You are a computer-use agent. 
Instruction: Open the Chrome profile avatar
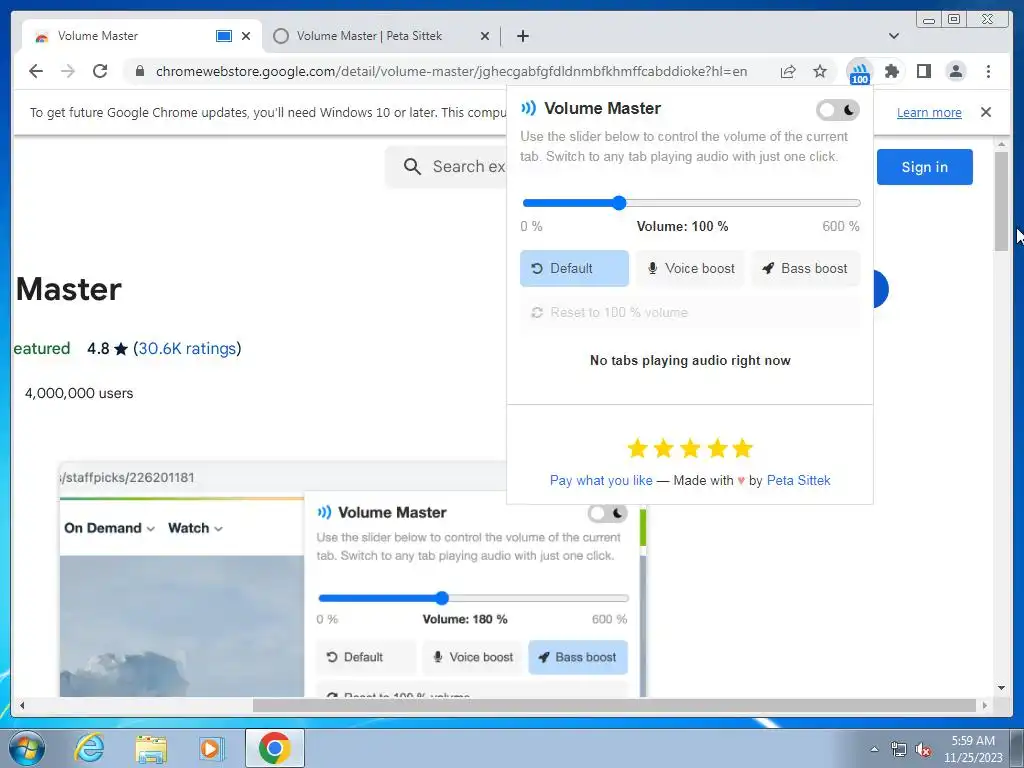pos(955,71)
